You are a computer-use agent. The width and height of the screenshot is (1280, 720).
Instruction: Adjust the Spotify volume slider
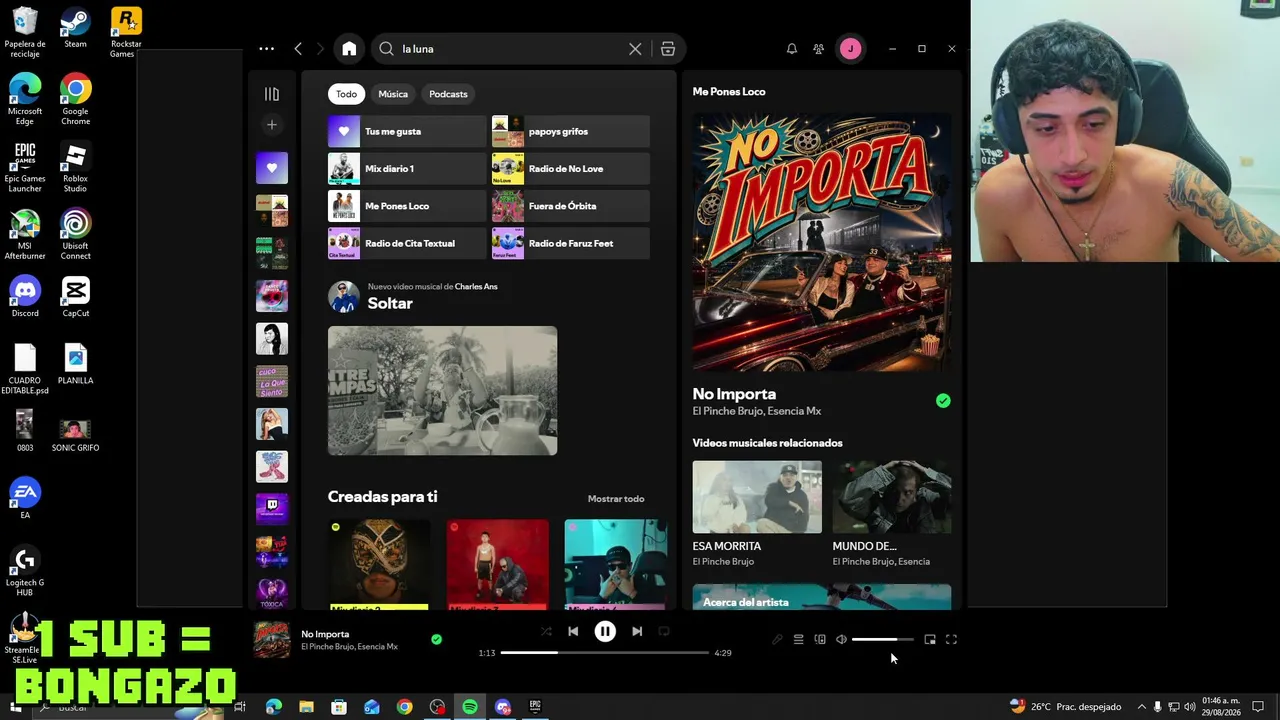[882, 639]
